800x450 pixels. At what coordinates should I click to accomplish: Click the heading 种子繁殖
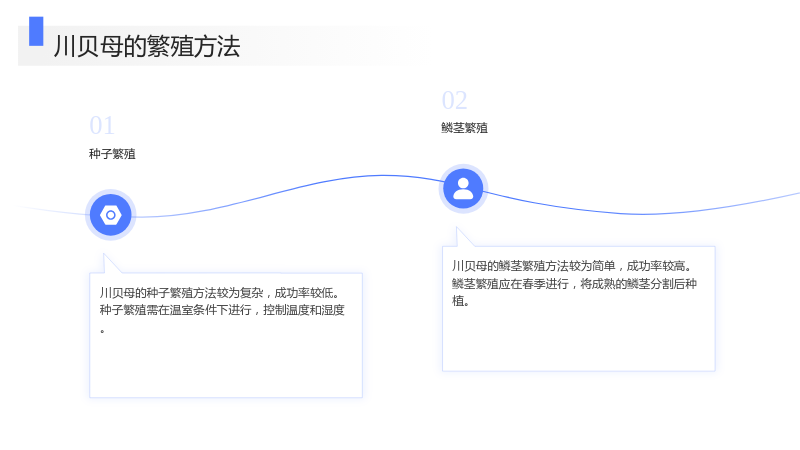112,154
